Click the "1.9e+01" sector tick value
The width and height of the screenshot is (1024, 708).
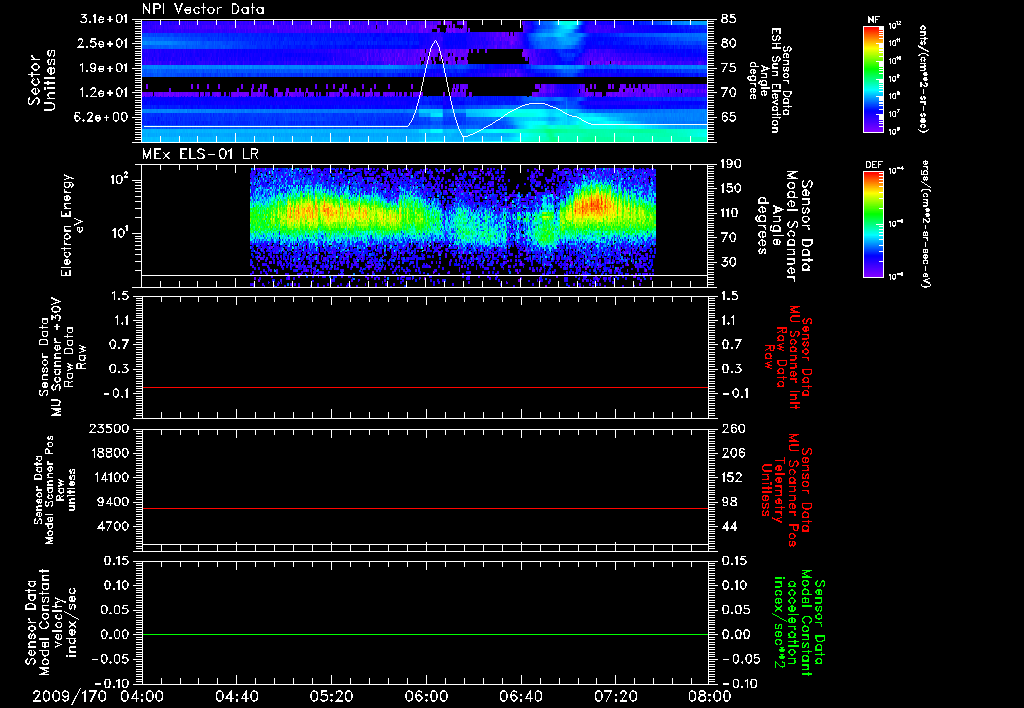[x=104, y=68]
